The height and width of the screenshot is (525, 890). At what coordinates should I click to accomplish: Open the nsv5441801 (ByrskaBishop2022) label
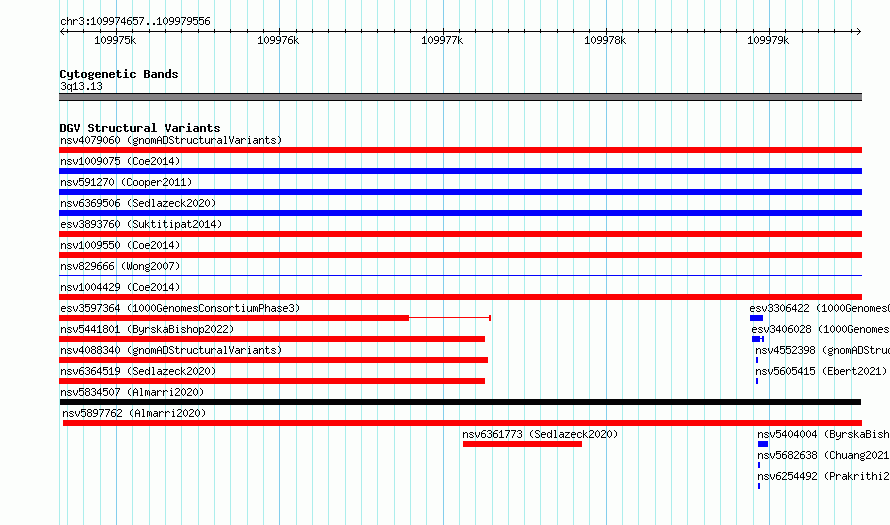click(x=147, y=329)
